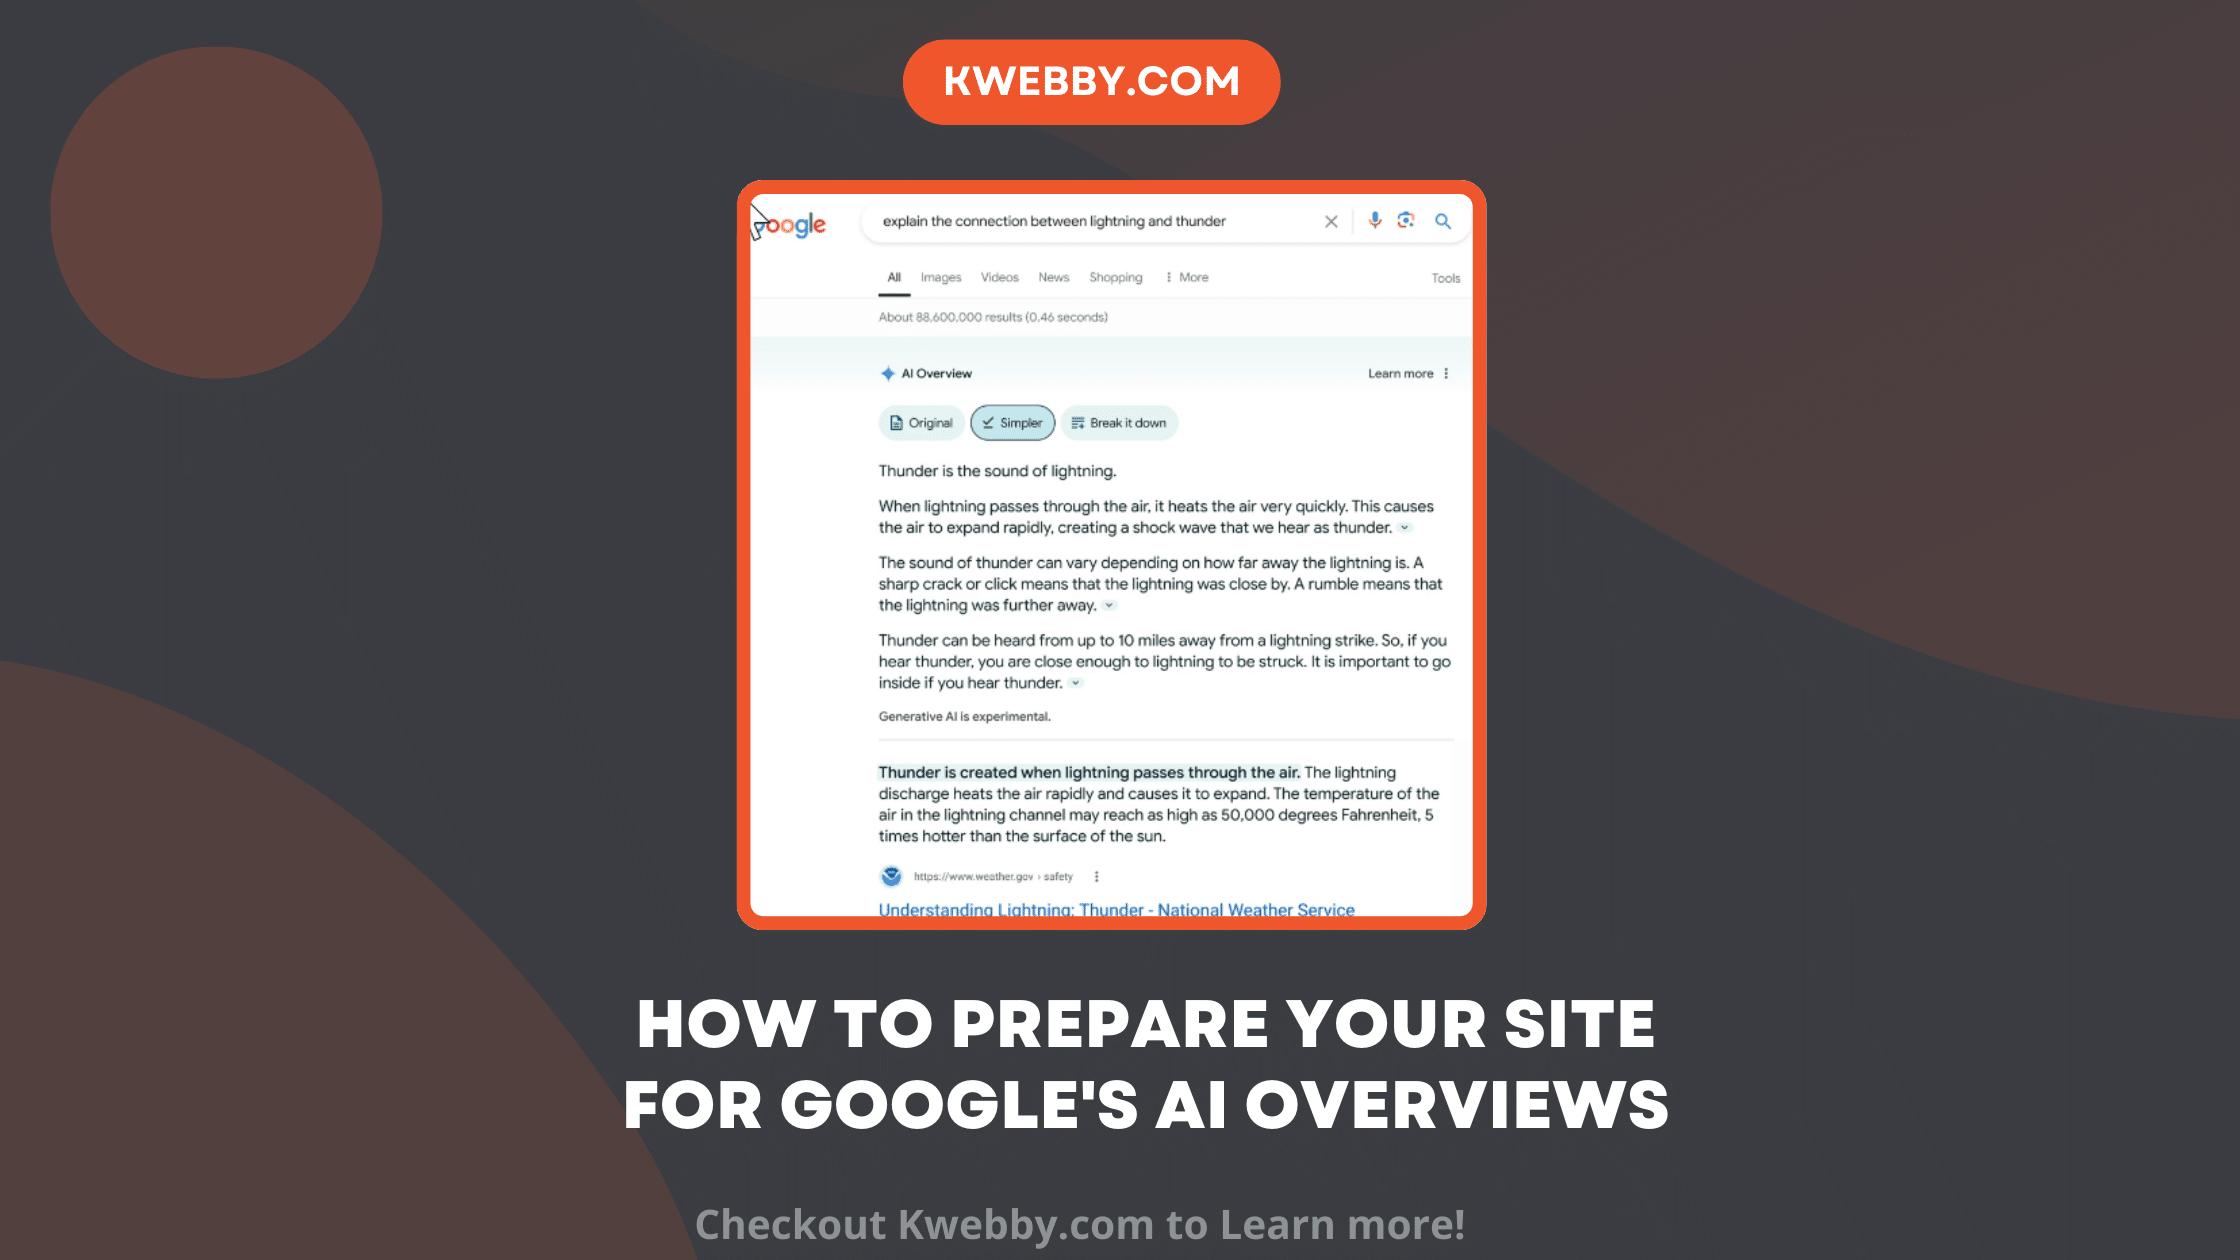Switch to the Images search tab
Screen dimensions: 2240x1260
point(940,277)
